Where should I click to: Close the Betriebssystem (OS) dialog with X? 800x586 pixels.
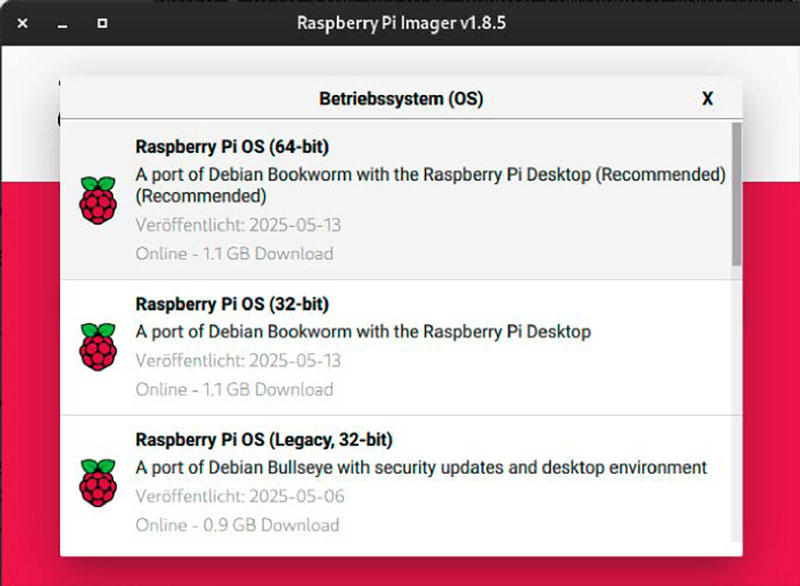point(707,98)
